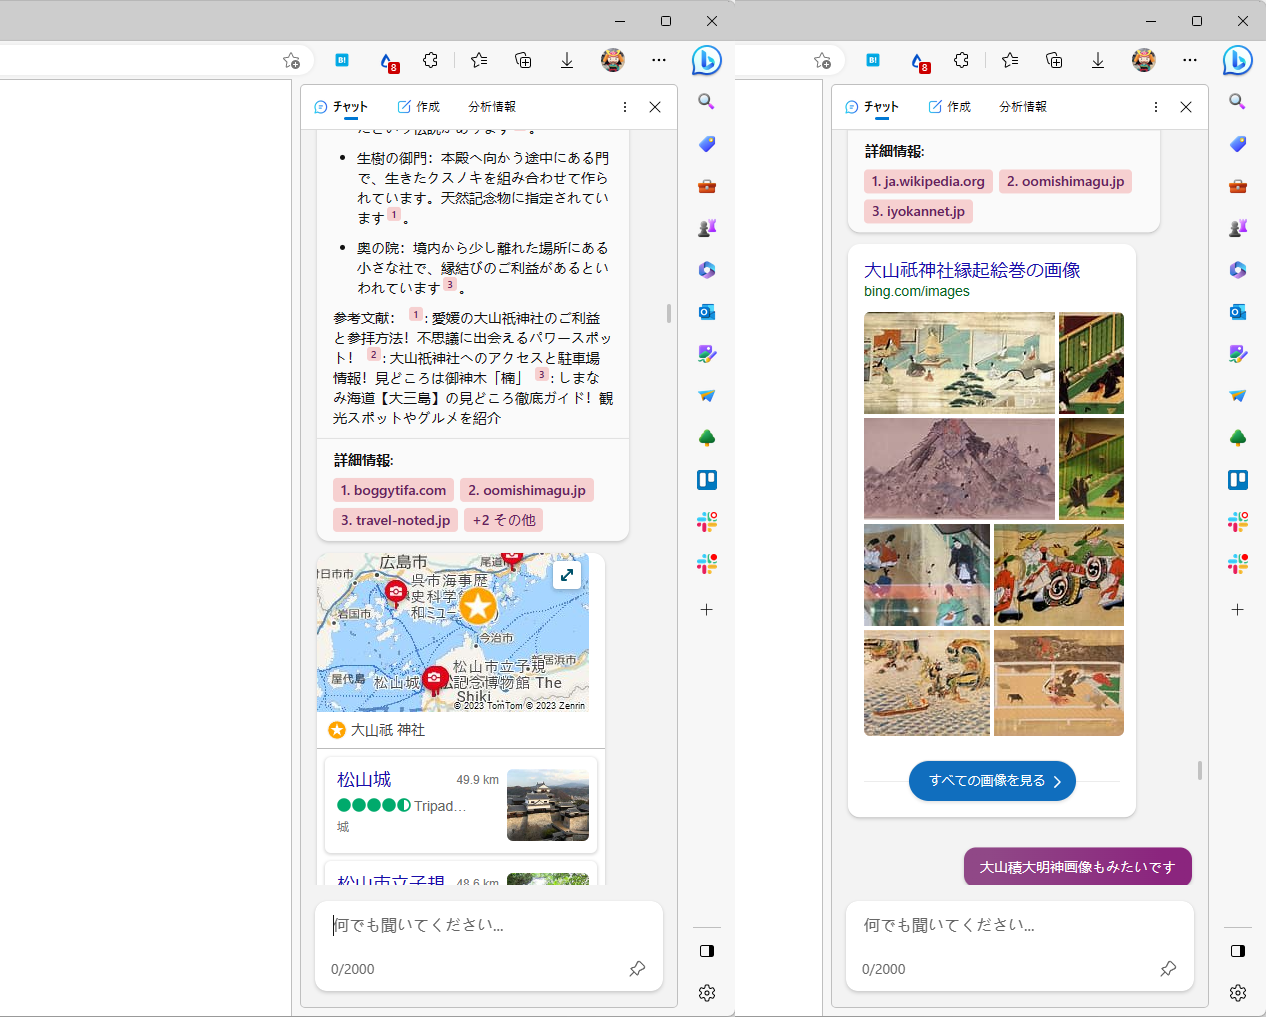The image size is (1266, 1017).
Task: Open Trello from the sidebar
Action: (707, 479)
